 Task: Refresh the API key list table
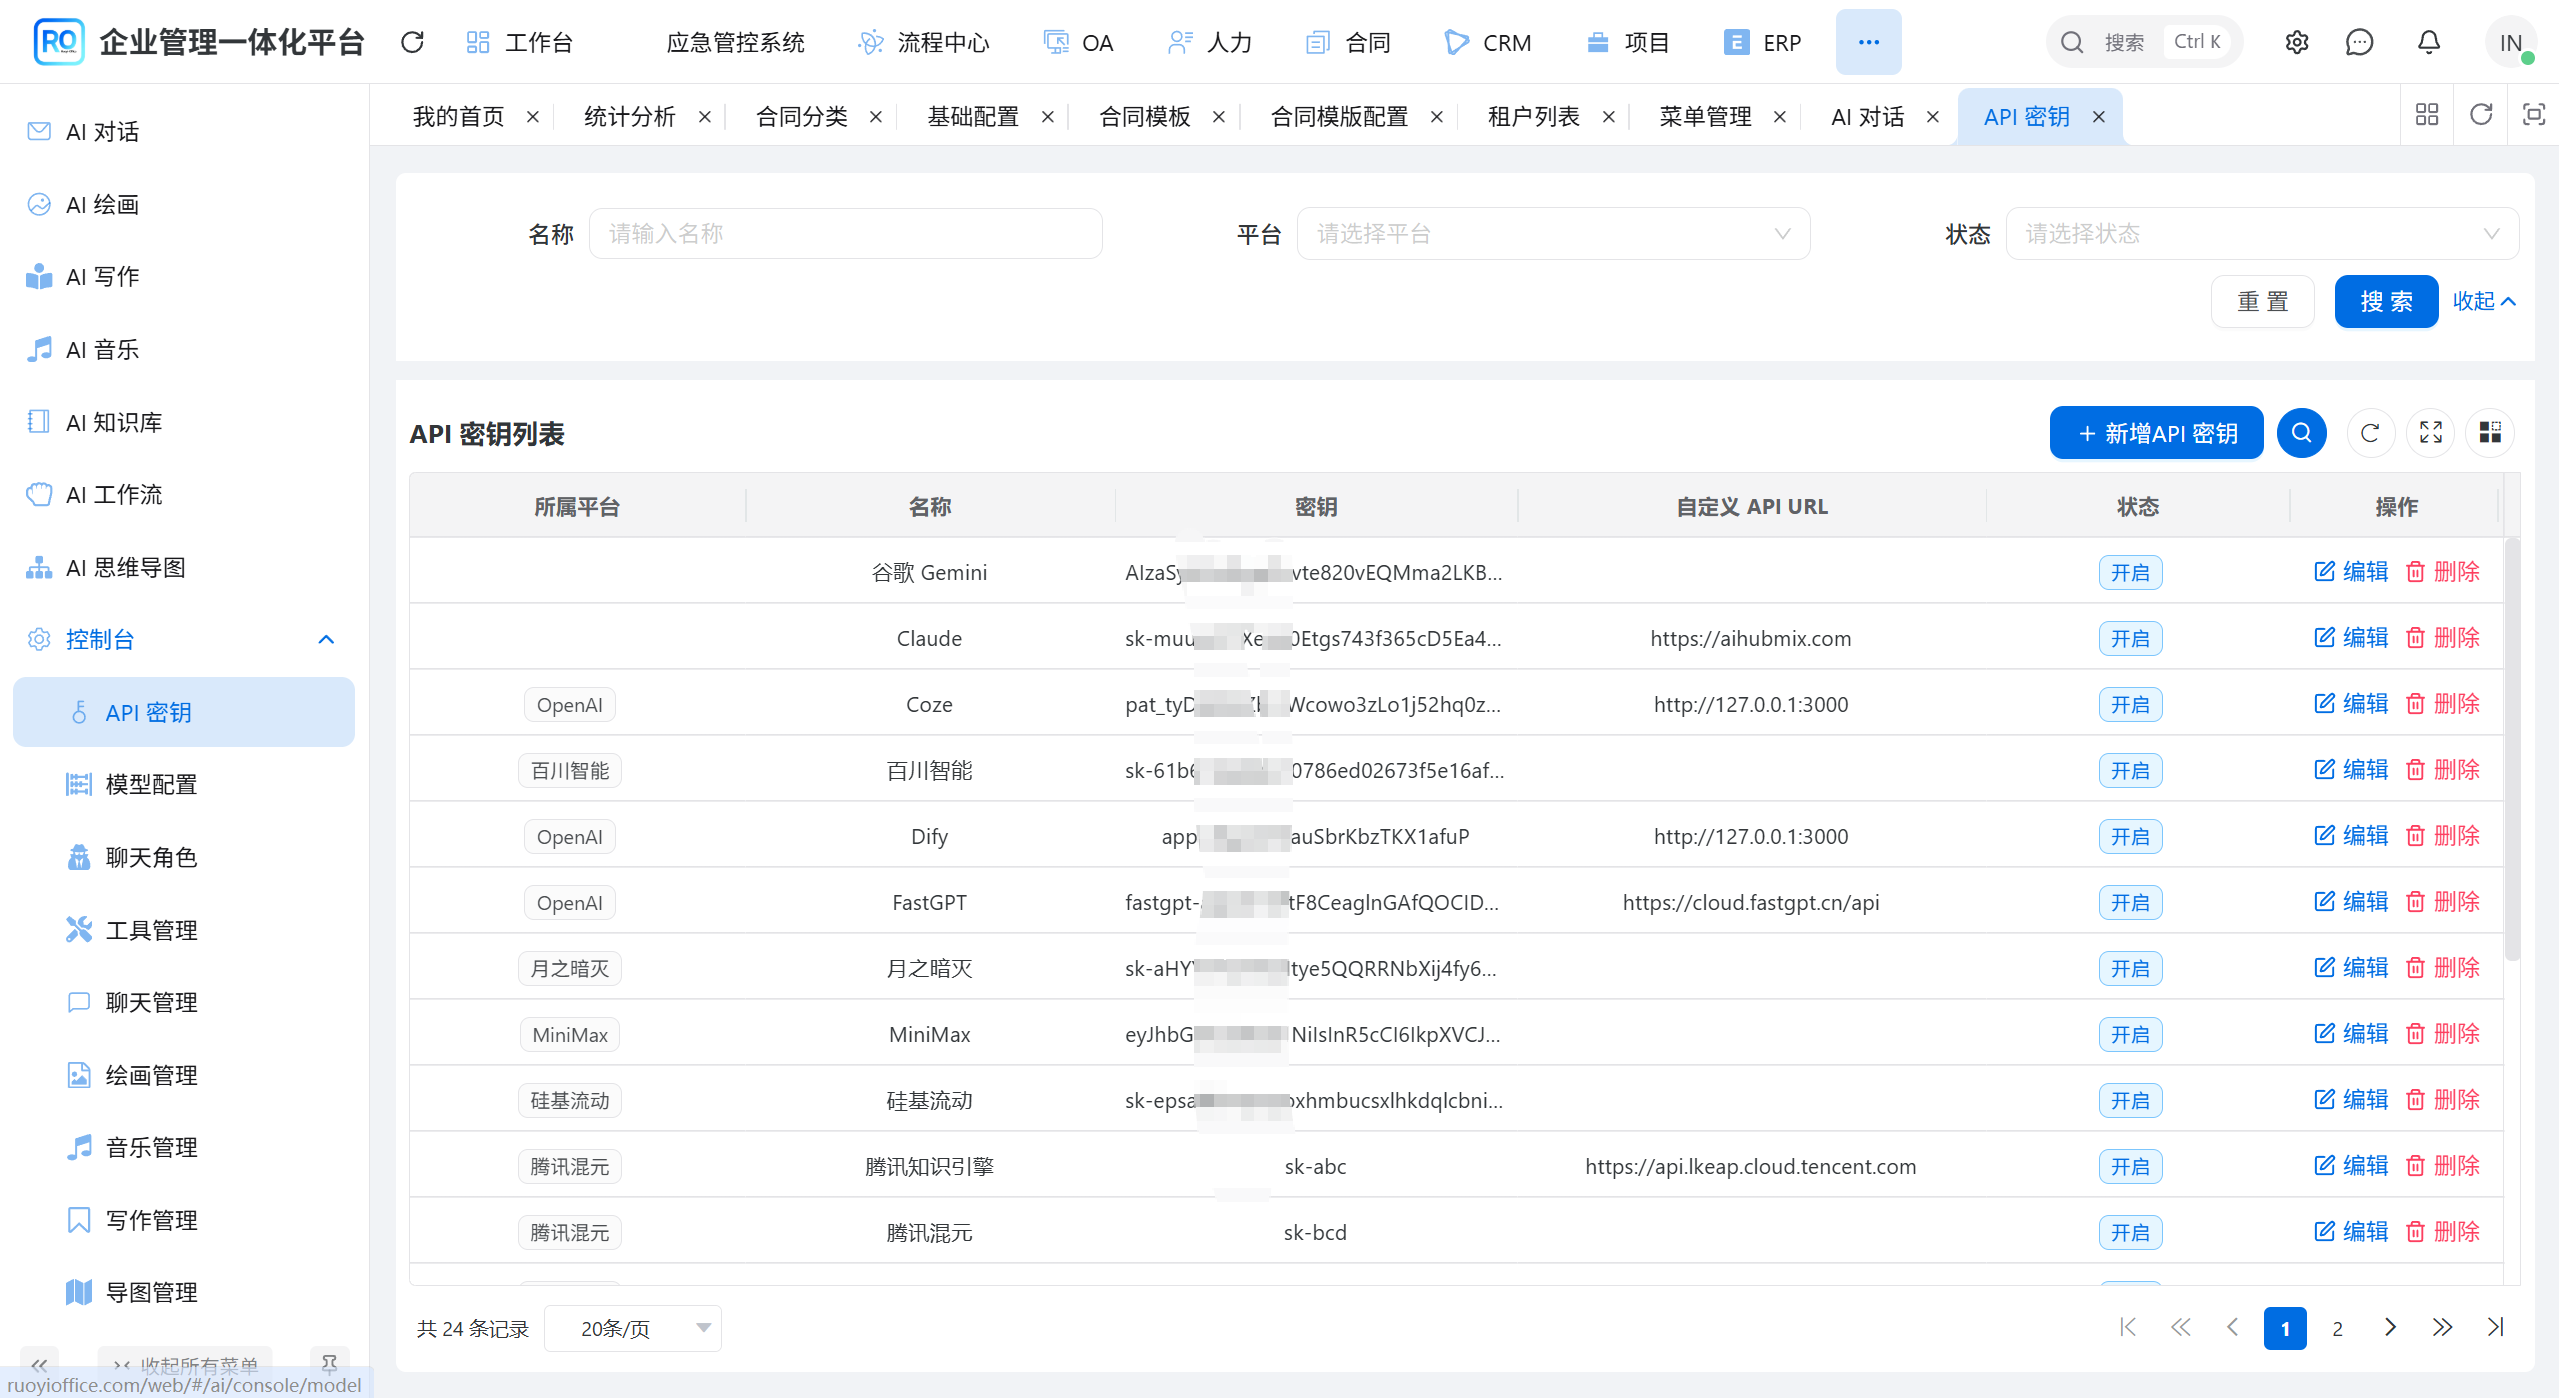[2369, 433]
